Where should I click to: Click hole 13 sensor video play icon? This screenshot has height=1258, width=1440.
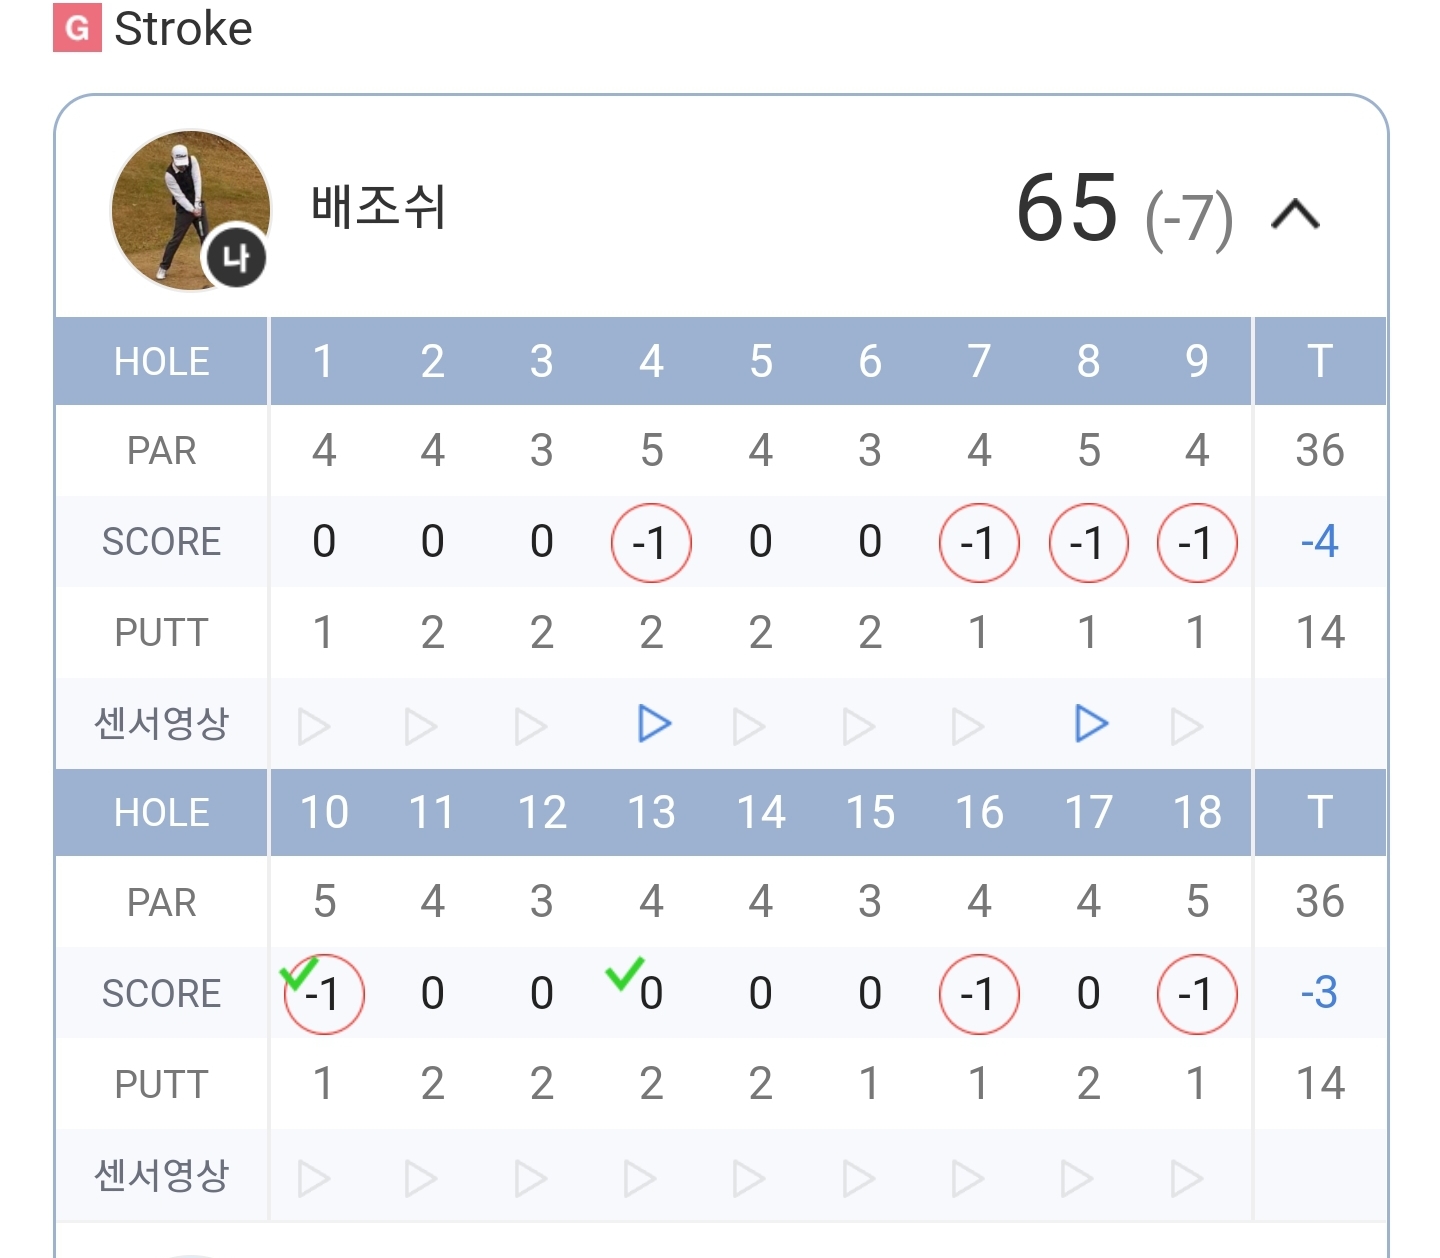640,1179
